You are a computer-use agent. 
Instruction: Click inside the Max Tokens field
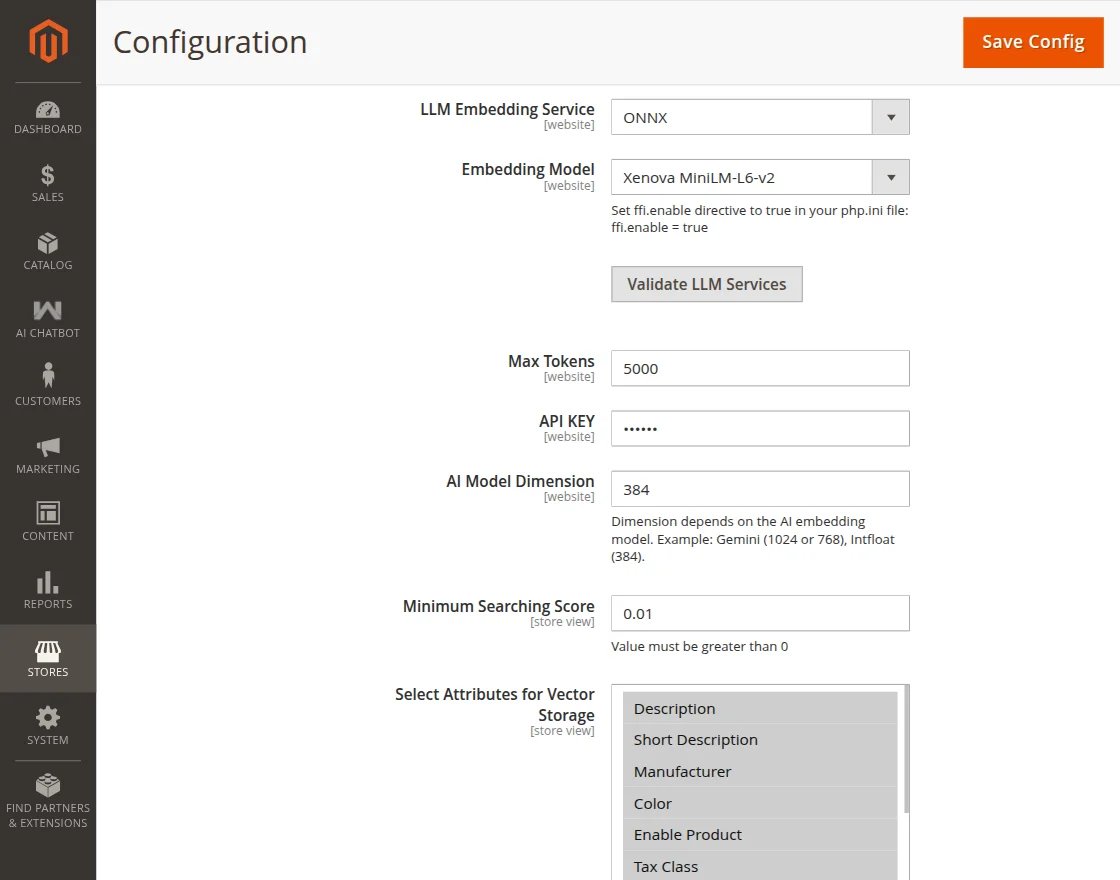760,368
